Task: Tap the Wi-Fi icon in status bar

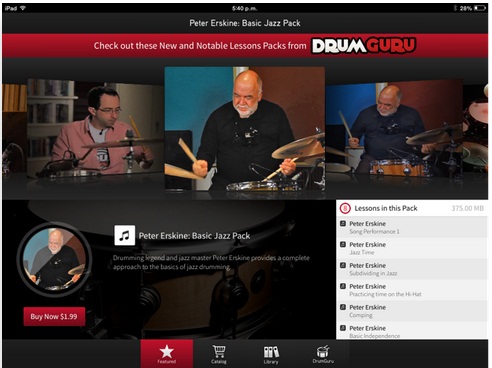Action: pyautogui.click(x=23, y=8)
